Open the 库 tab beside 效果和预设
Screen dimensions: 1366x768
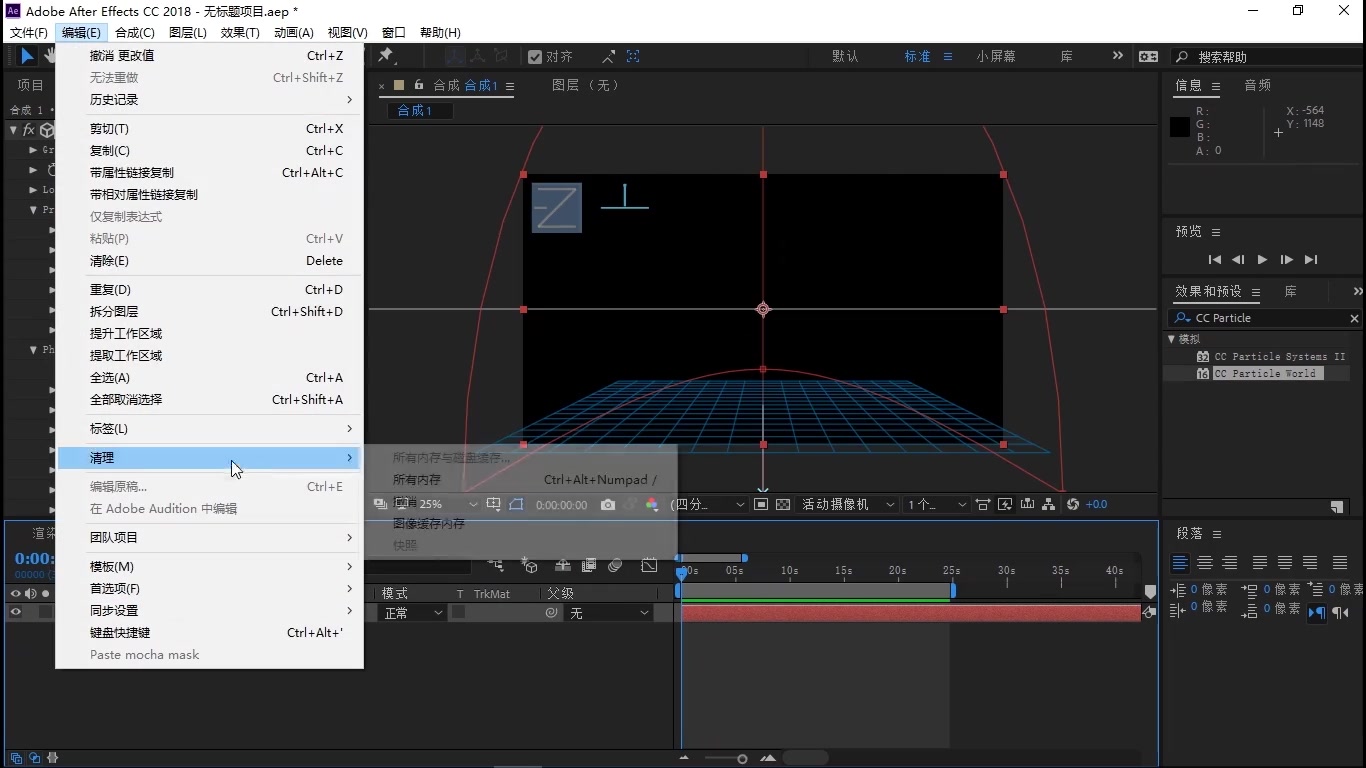pos(1290,292)
